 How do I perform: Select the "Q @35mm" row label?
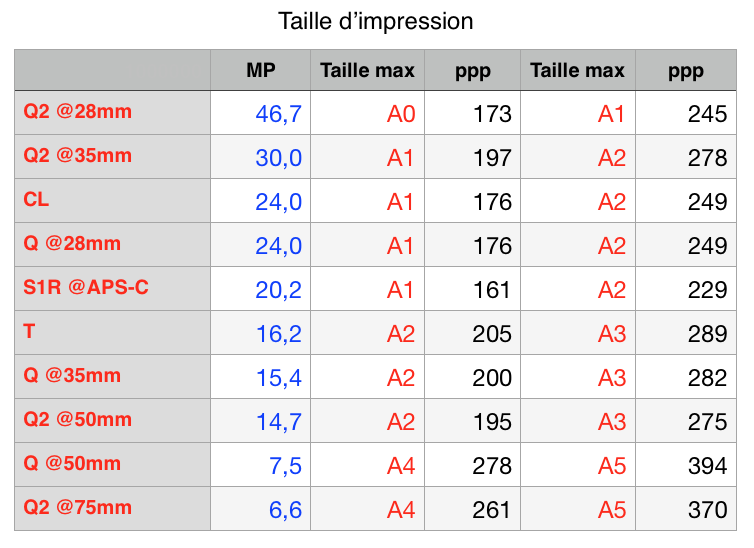pyautogui.click(x=73, y=376)
